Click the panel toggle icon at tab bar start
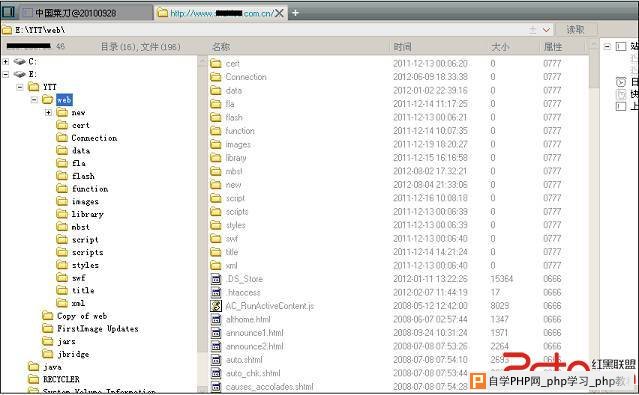This screenshot has width=639, height=395. click(8, 12)
